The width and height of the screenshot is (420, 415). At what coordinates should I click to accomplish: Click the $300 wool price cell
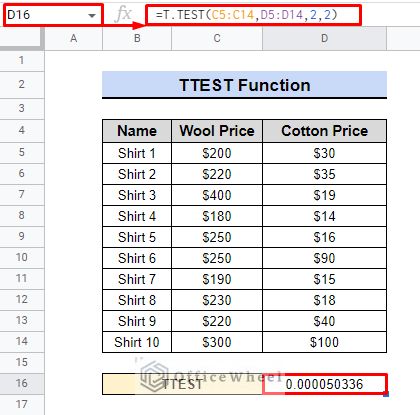coord(217,342)
